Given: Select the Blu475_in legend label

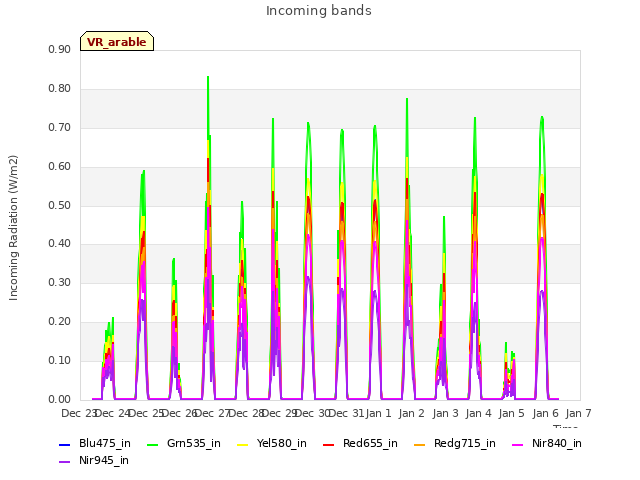Looking at the screenshot, I should pyautogui.click(x=105, y=443).
